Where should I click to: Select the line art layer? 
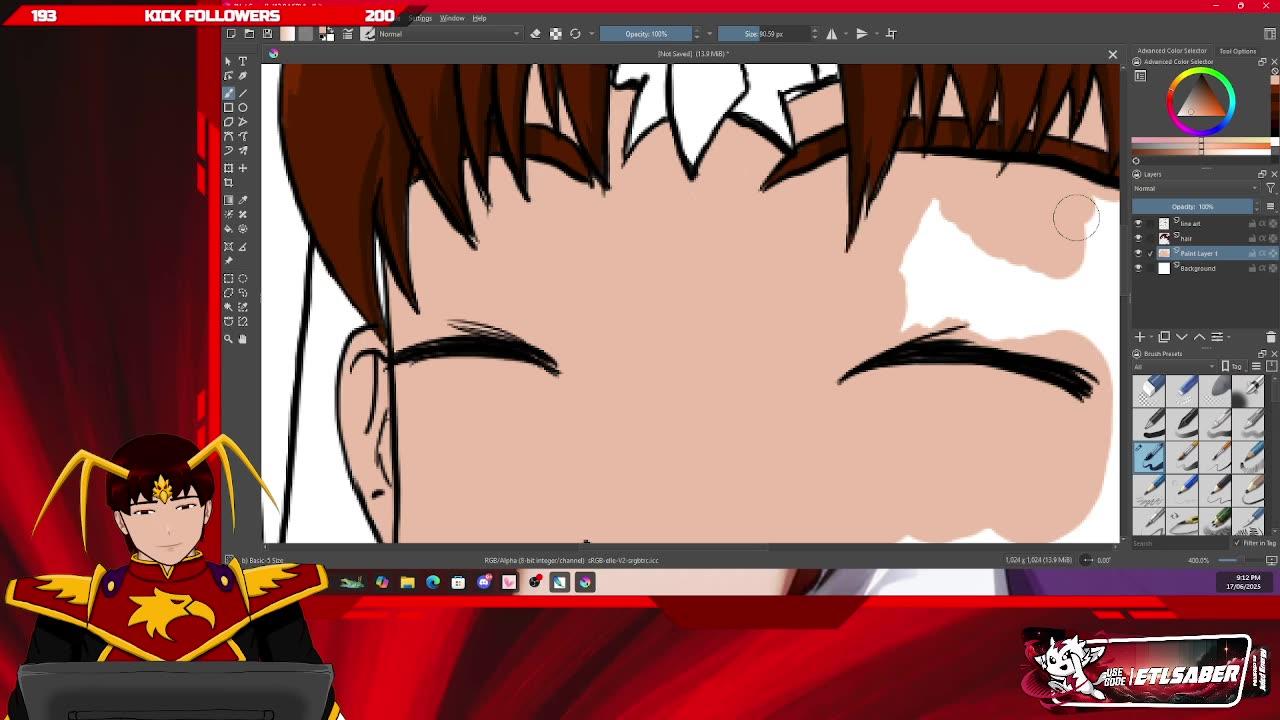(x=1190, y=223)
